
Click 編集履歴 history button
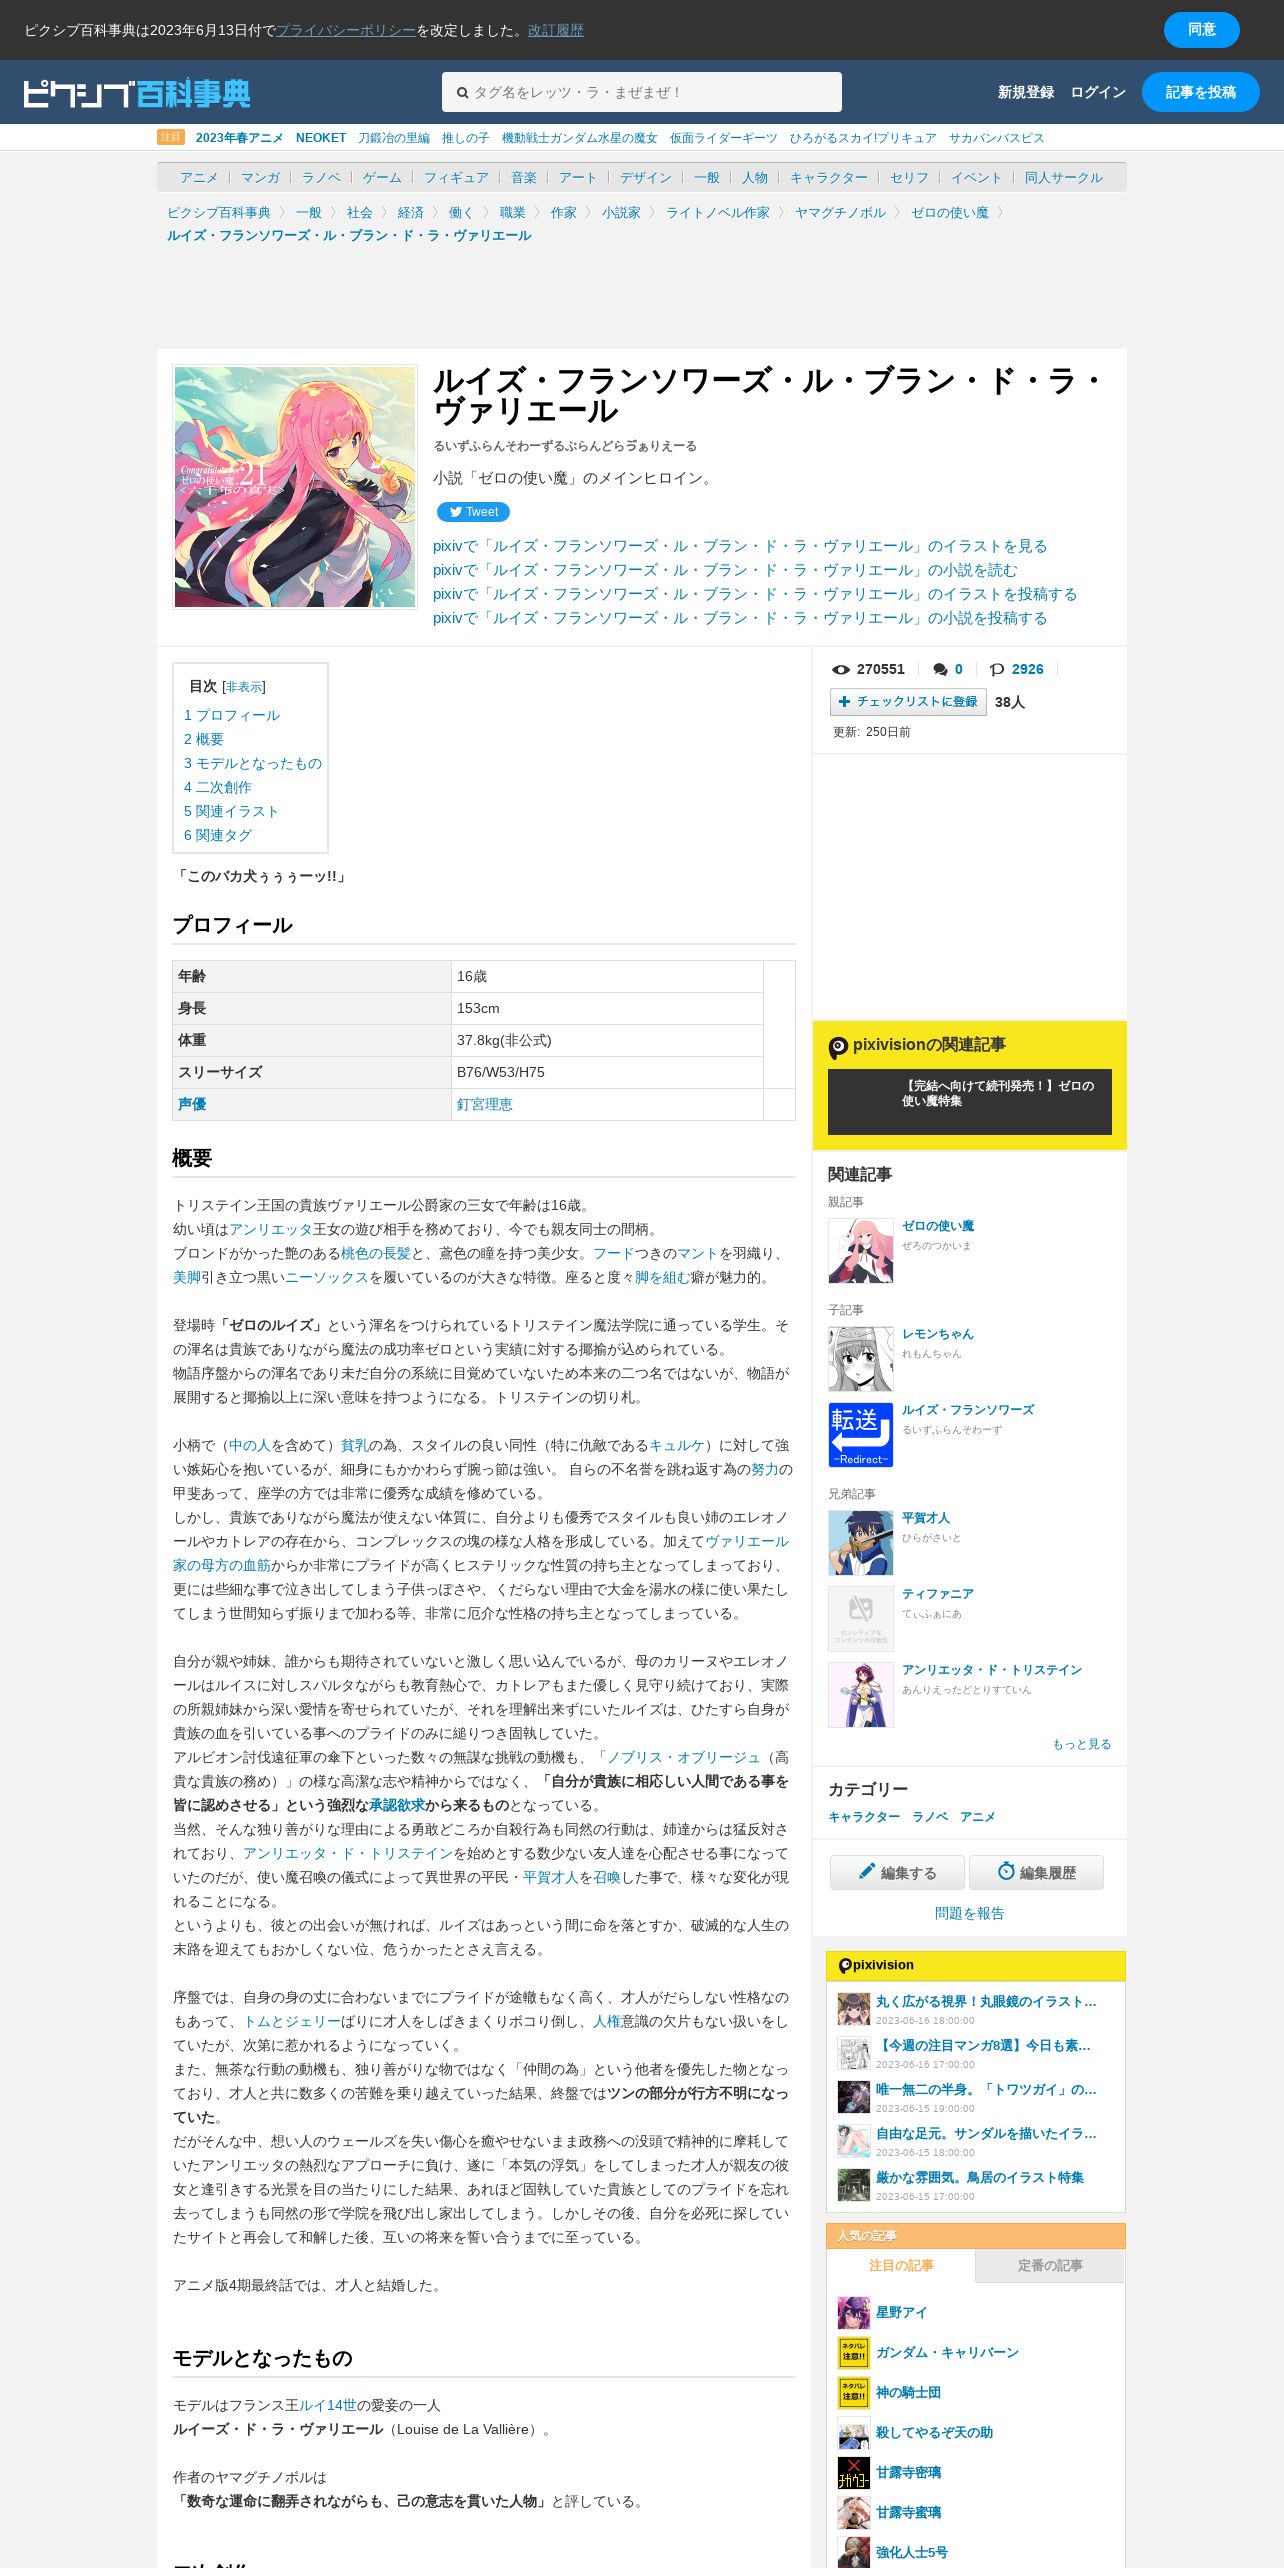pyautogui.click(x=1036, y=1873)
